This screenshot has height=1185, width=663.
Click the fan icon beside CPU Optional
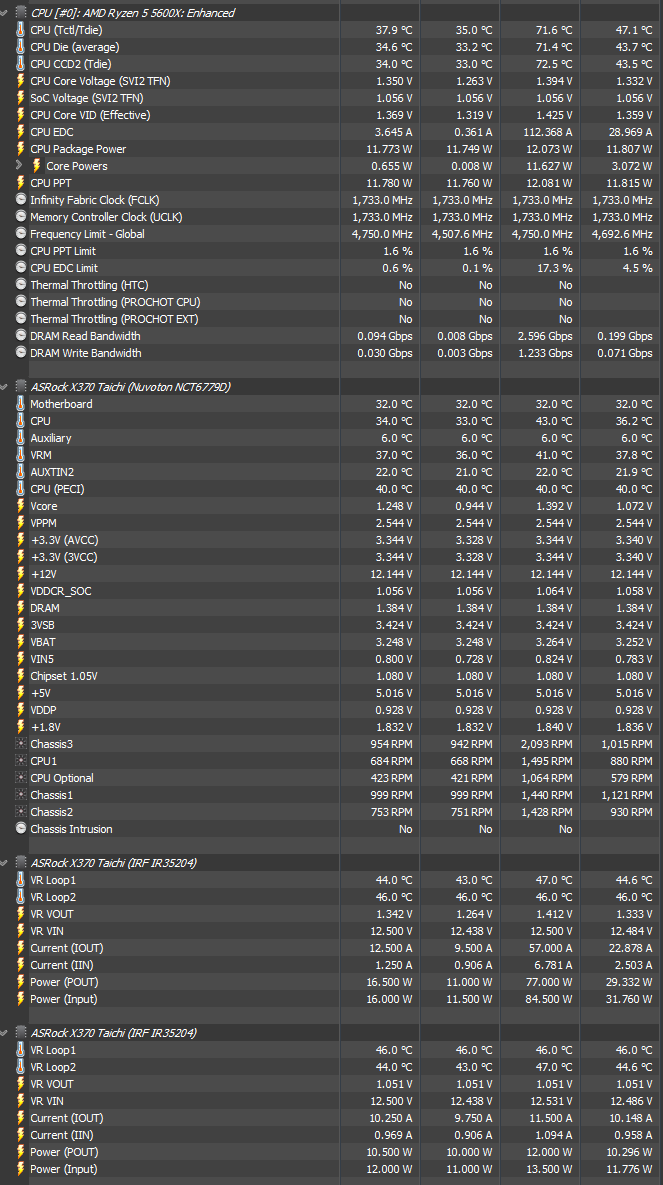[x=20, y=778]
